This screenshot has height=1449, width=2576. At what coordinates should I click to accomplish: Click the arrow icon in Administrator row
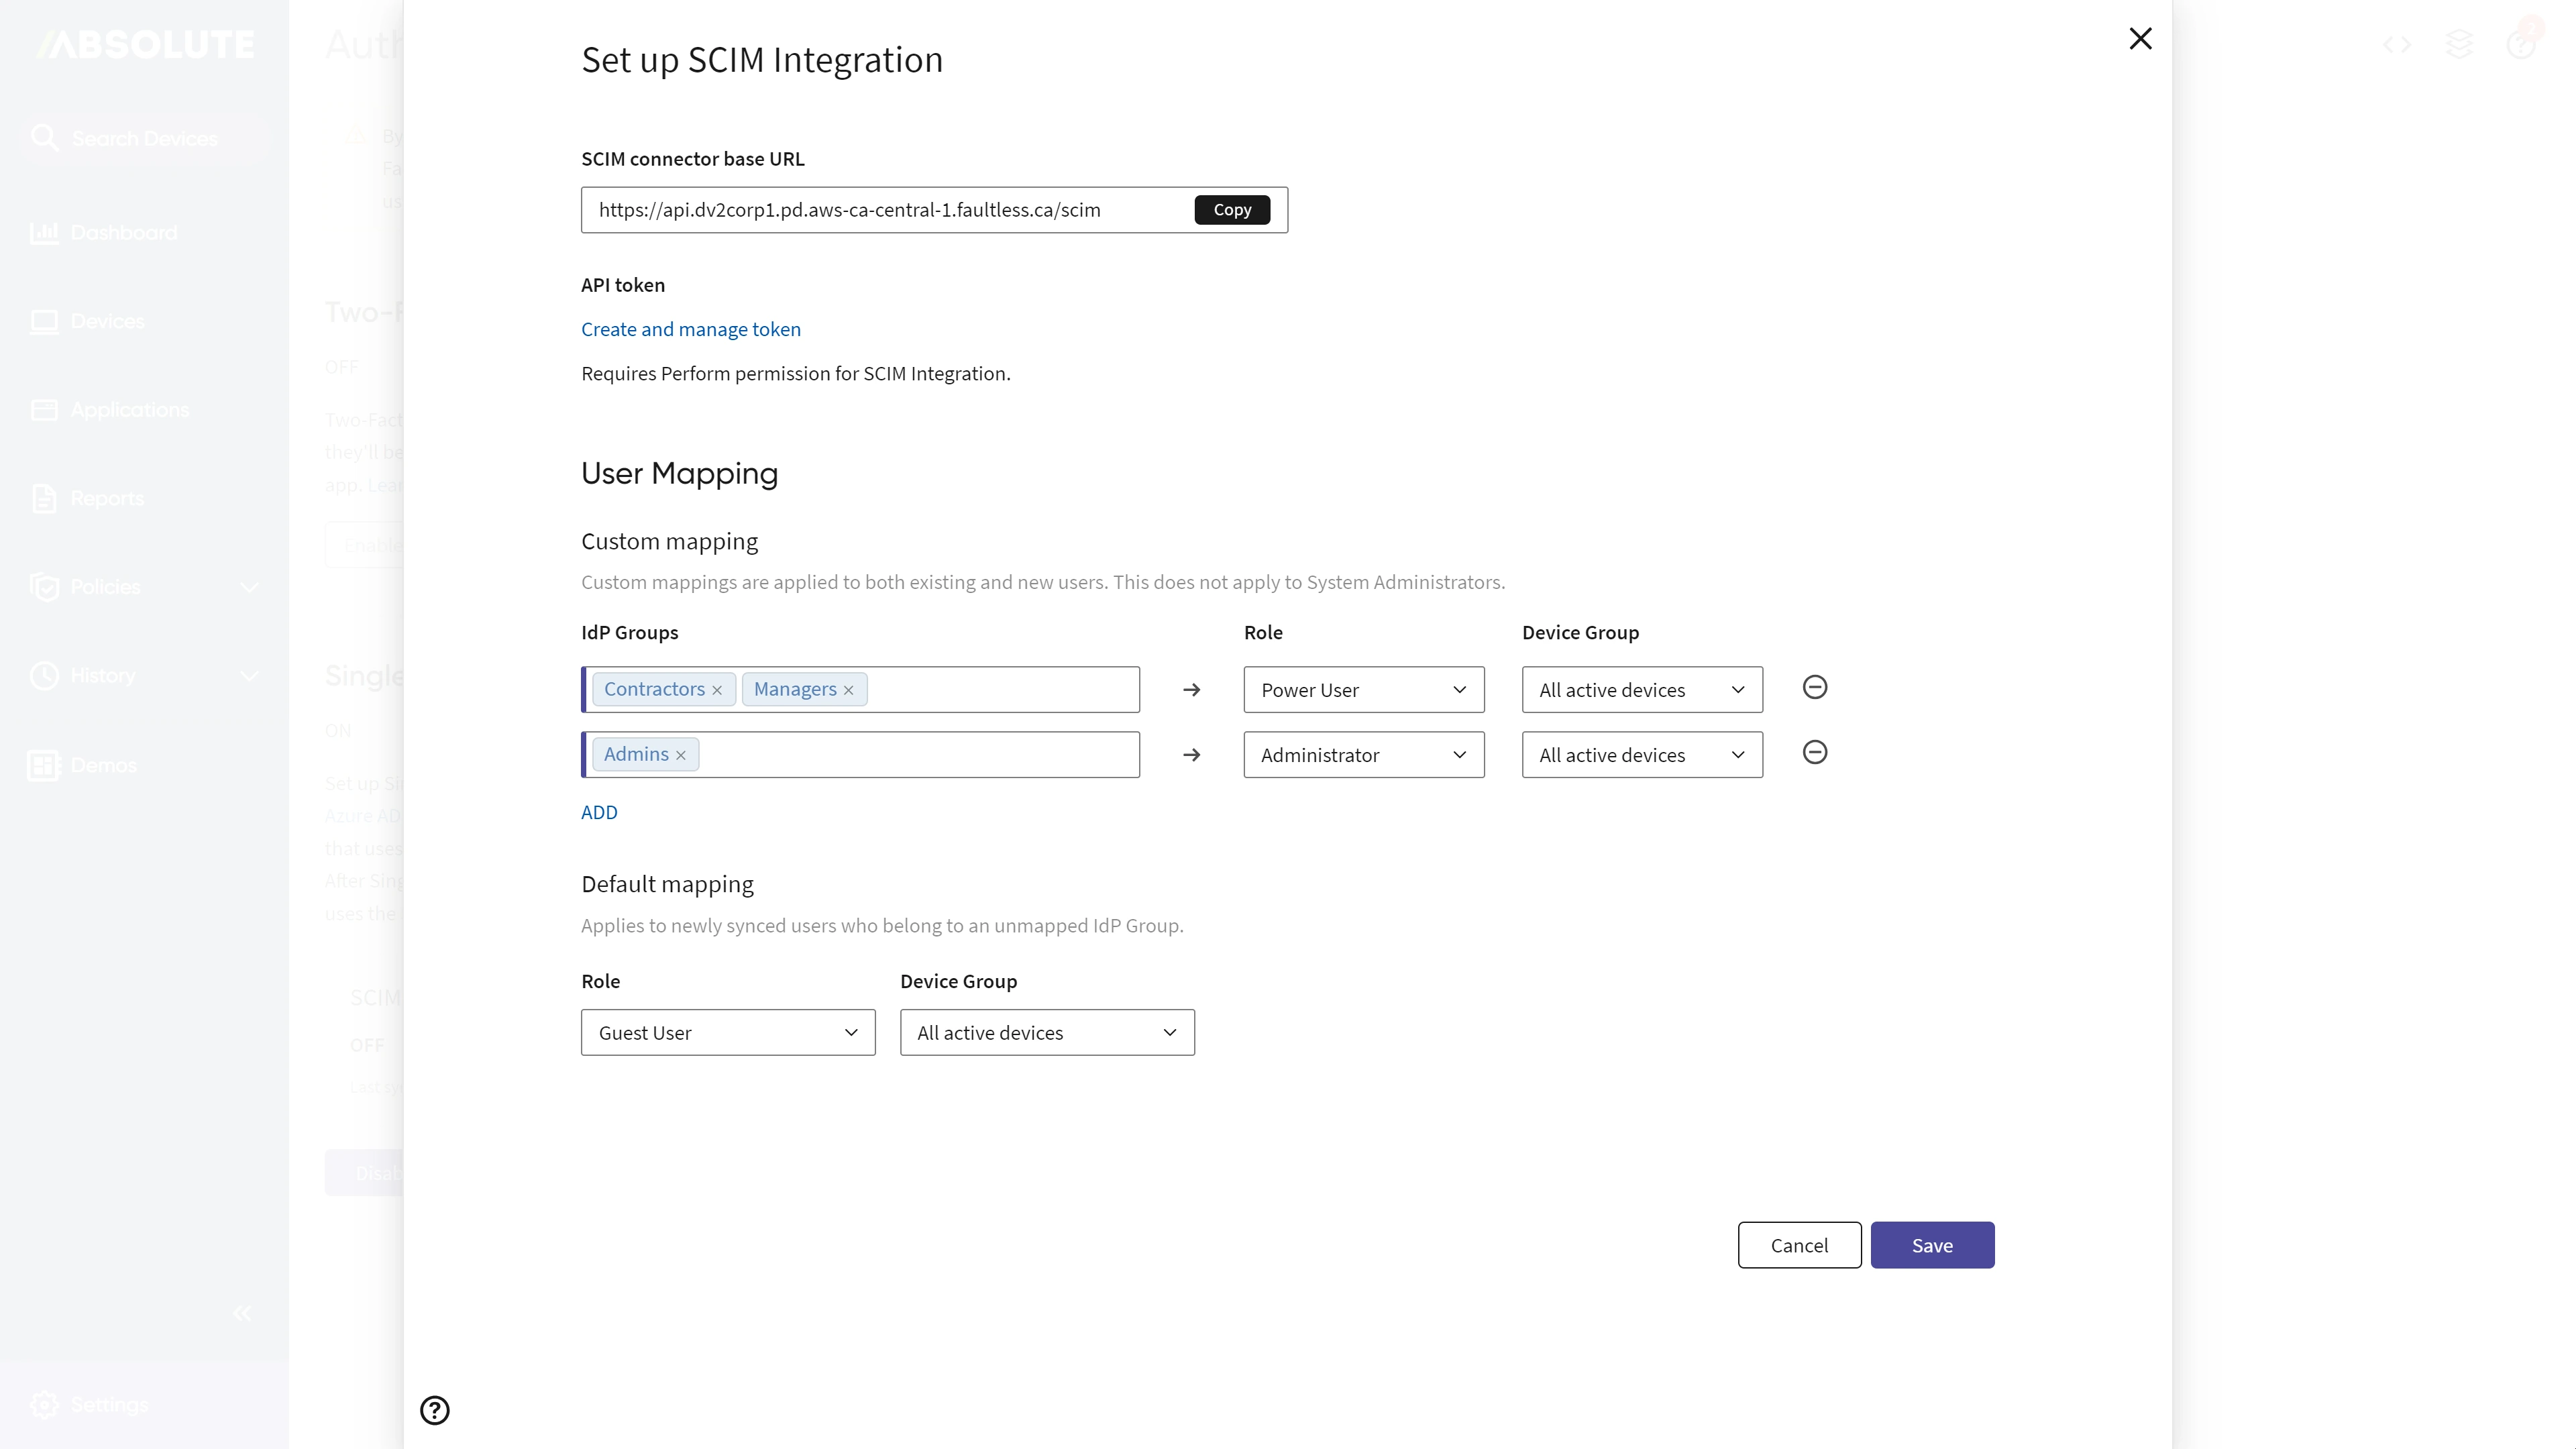[1191, 755]
